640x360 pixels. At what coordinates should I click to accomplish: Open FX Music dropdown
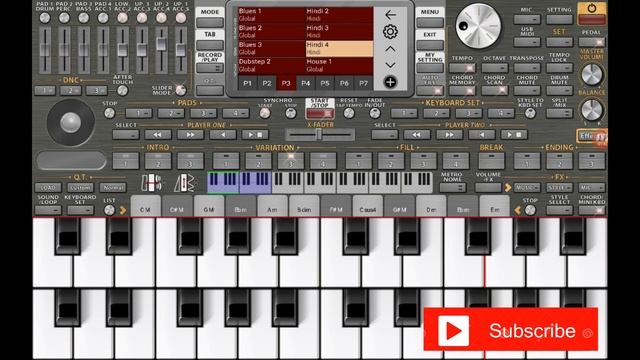527,187
